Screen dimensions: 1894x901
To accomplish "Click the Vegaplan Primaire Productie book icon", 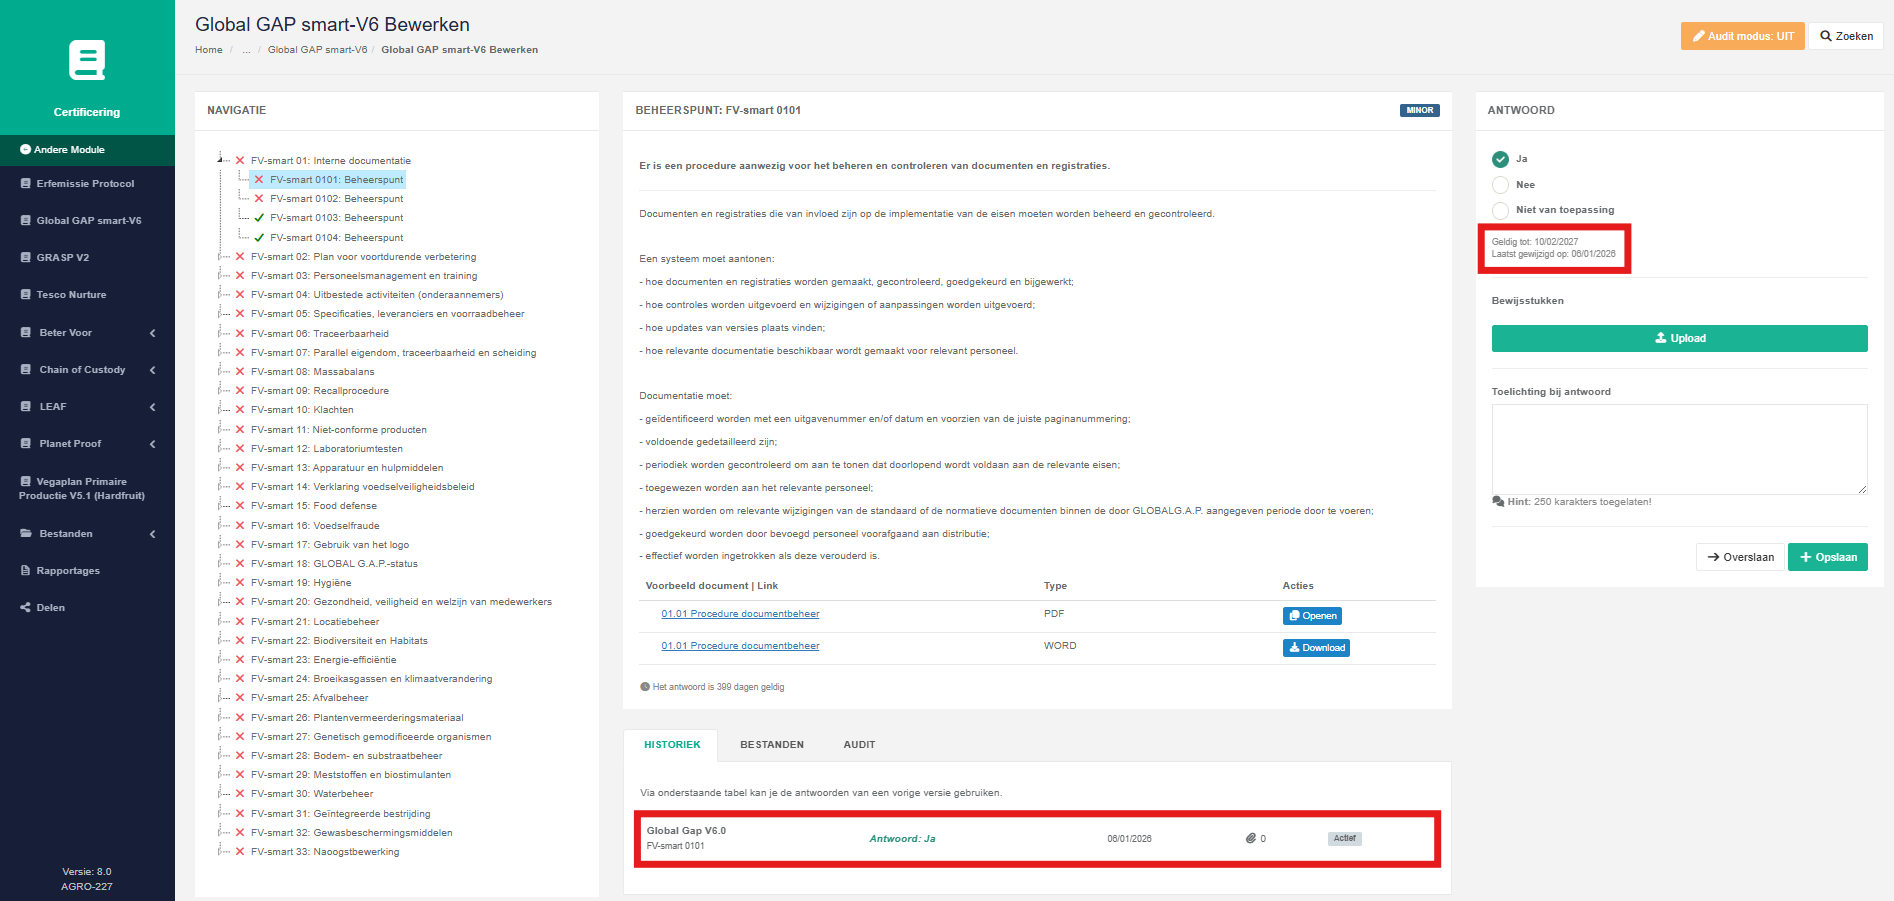I will point(26,482).
